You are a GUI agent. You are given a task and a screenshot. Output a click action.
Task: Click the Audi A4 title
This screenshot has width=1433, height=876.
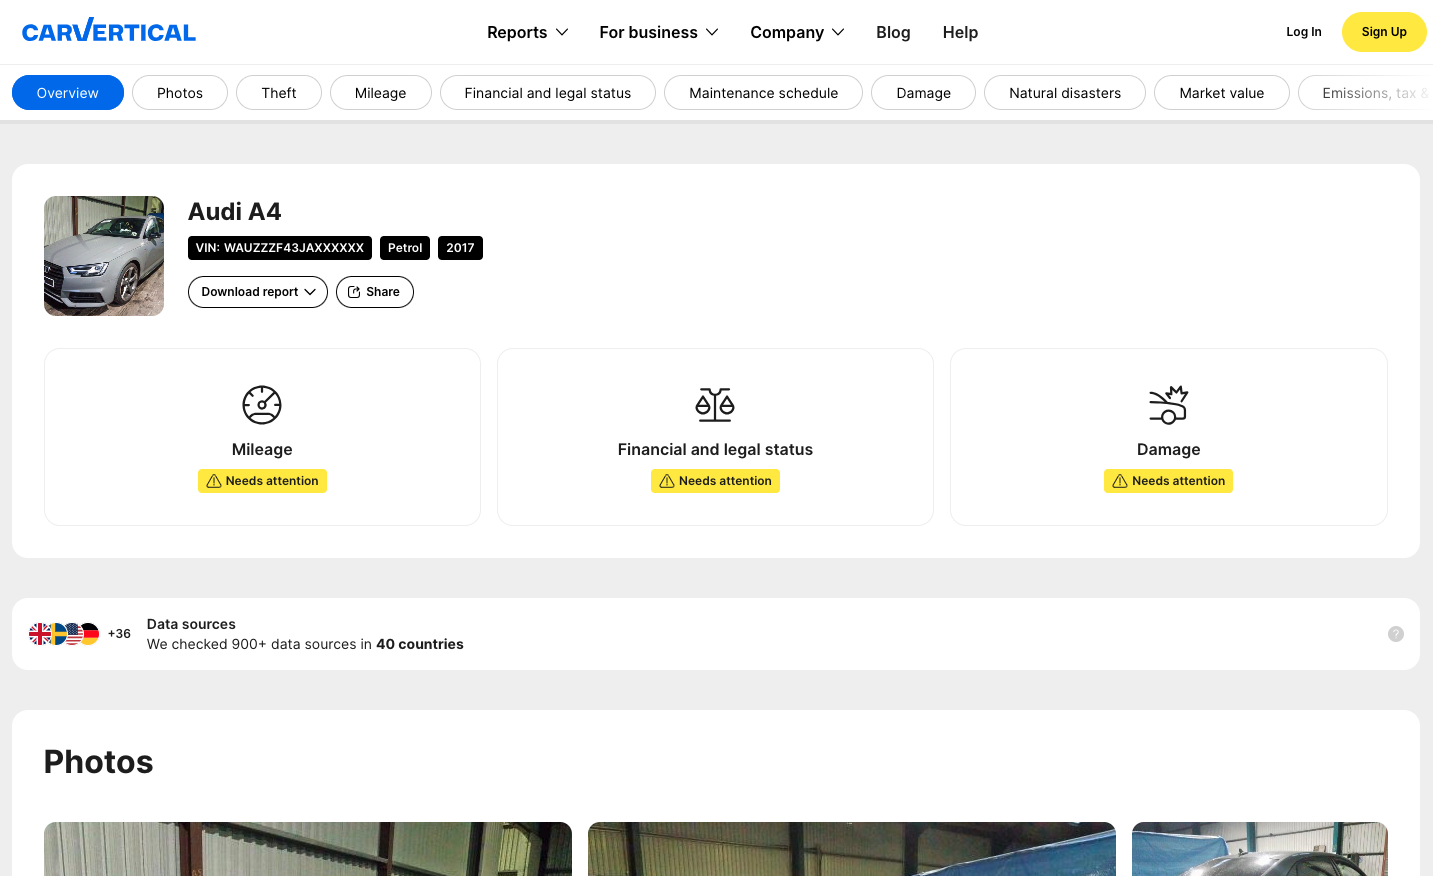tap(235, 212)
